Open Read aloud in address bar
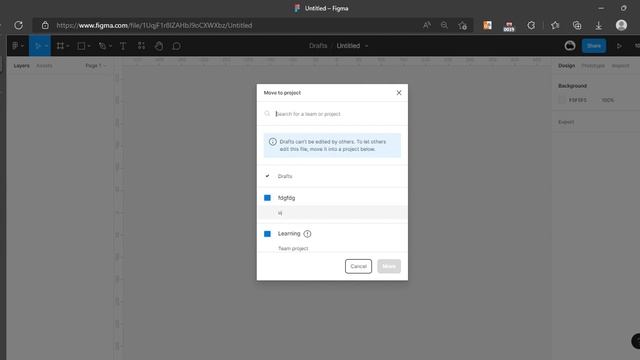This screenshot has height=360, width=640. [427, 25]
